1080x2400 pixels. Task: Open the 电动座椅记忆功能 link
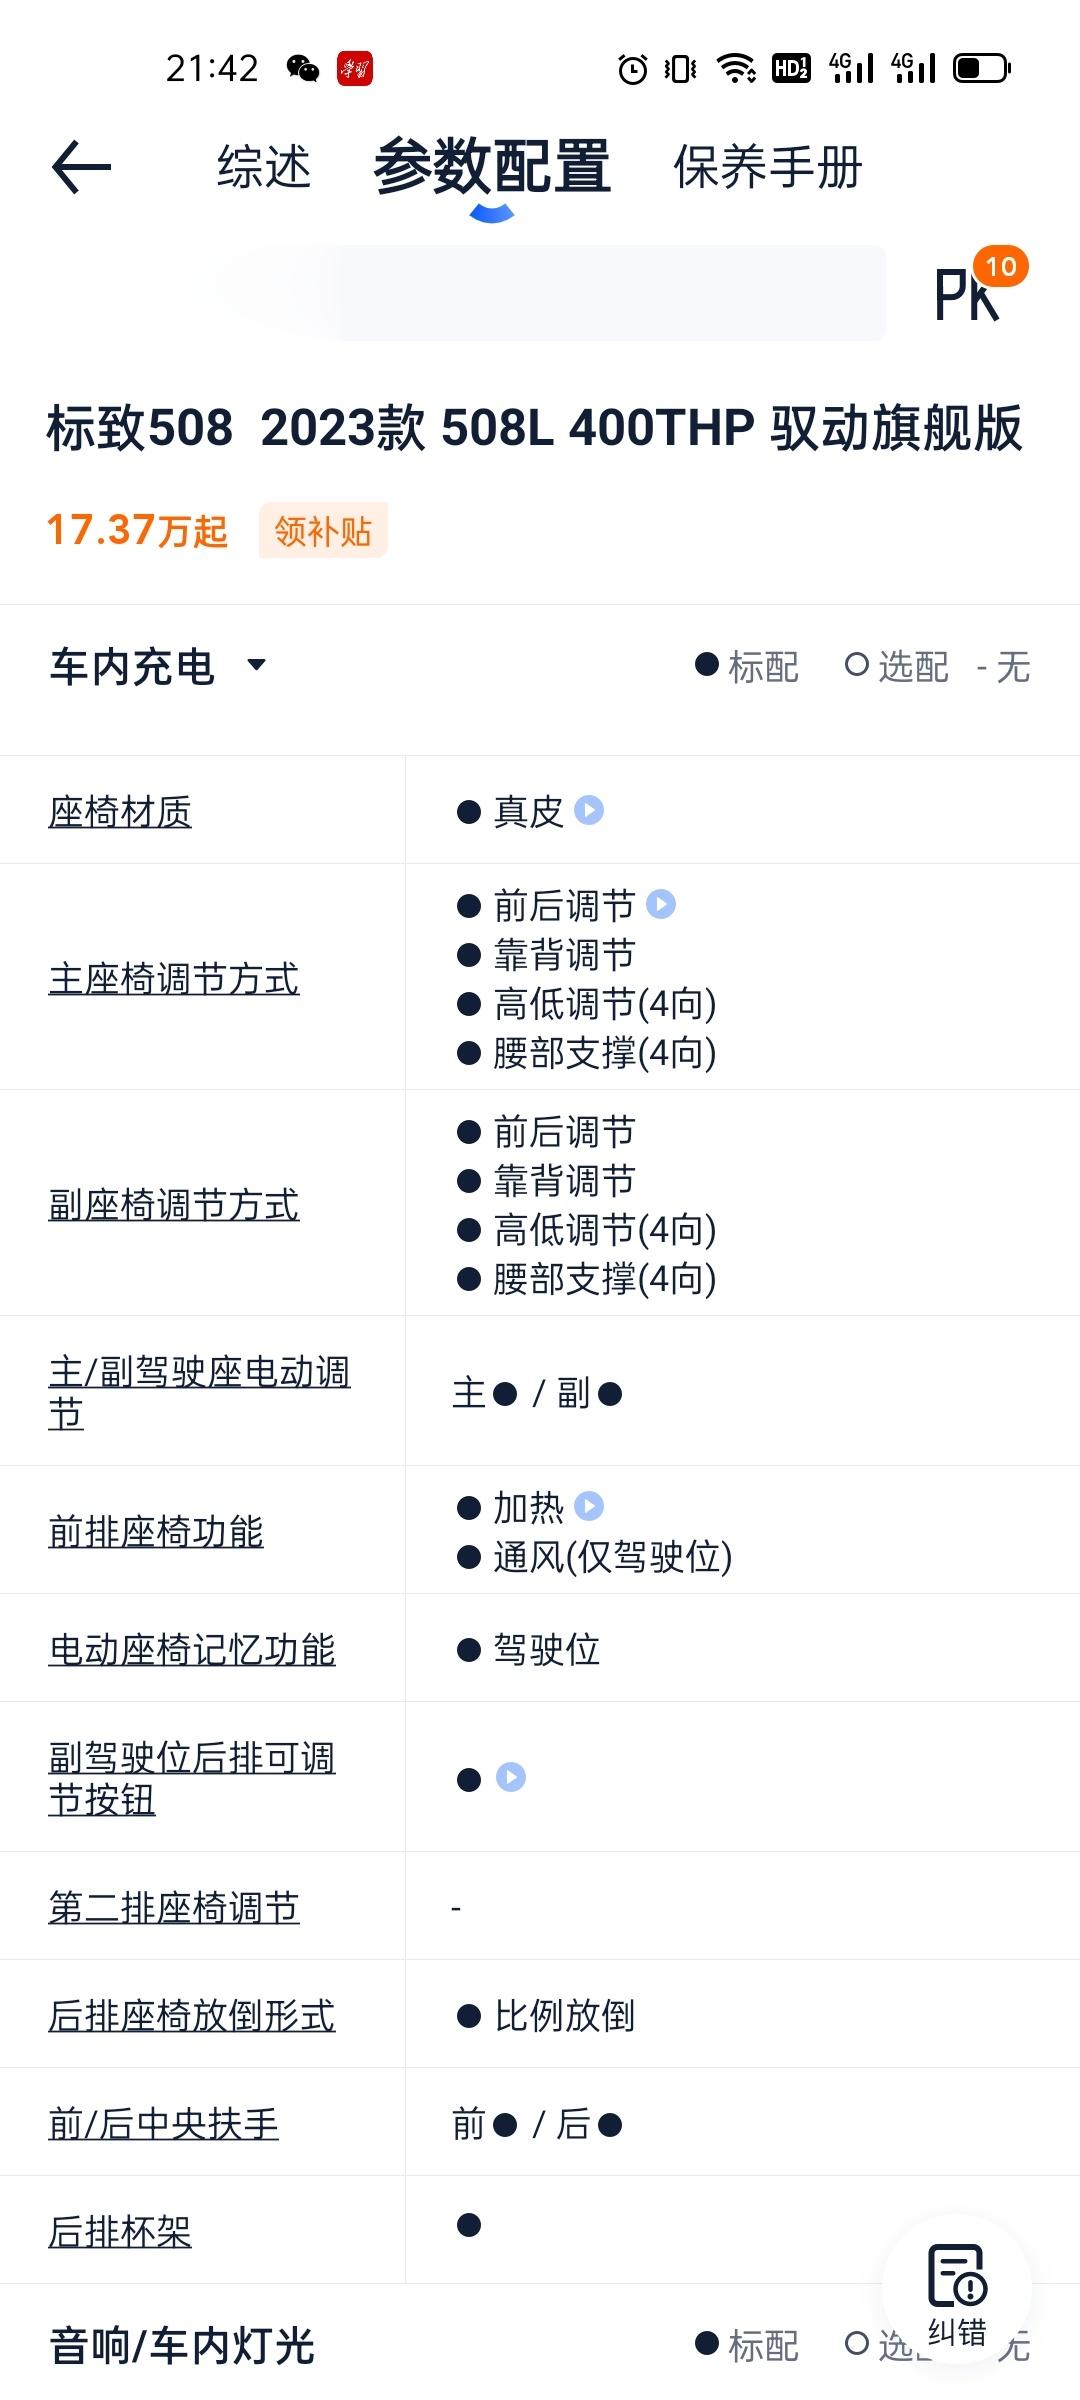[x=192, y=1649]
